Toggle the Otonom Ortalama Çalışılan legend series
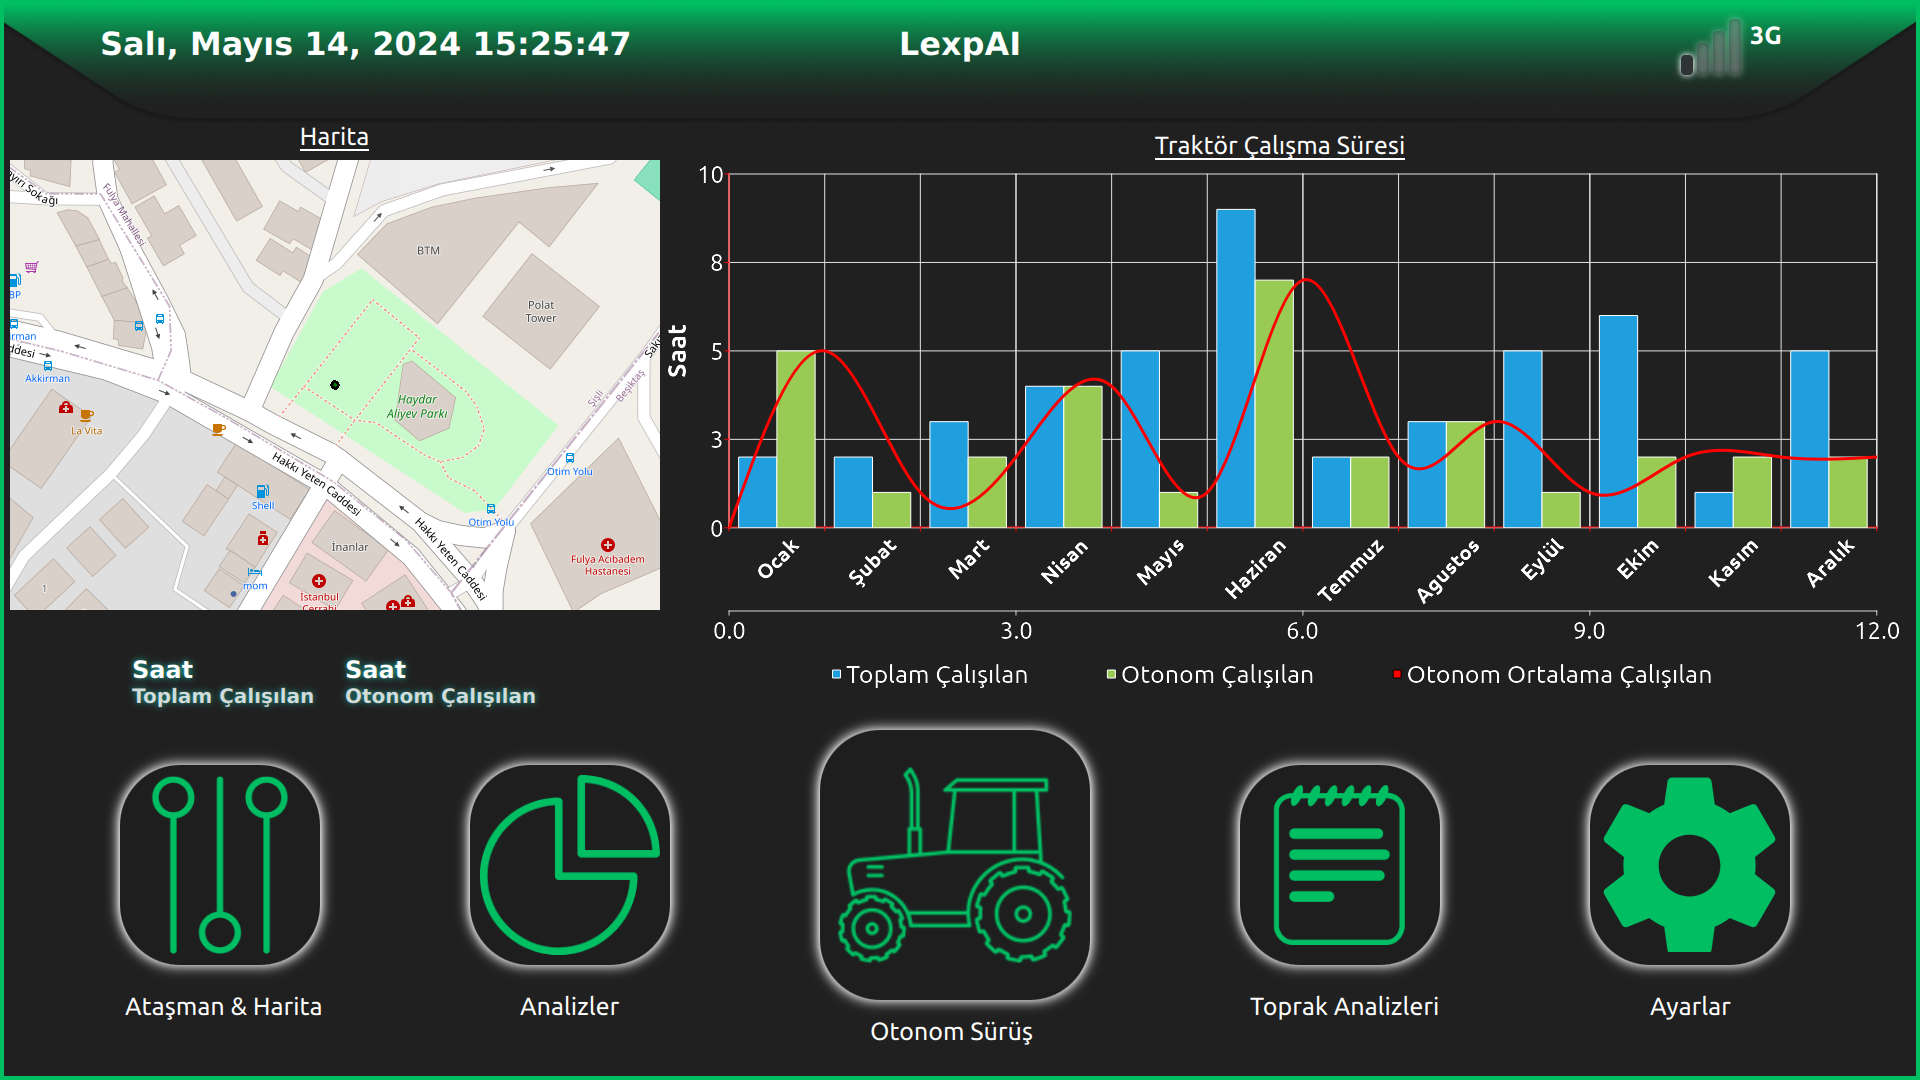 click(1552, 675)
